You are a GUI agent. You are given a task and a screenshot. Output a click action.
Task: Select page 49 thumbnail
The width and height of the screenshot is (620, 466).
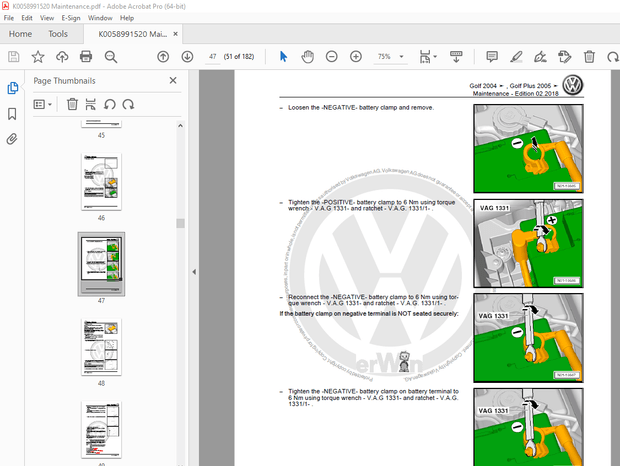pos(101,430)
